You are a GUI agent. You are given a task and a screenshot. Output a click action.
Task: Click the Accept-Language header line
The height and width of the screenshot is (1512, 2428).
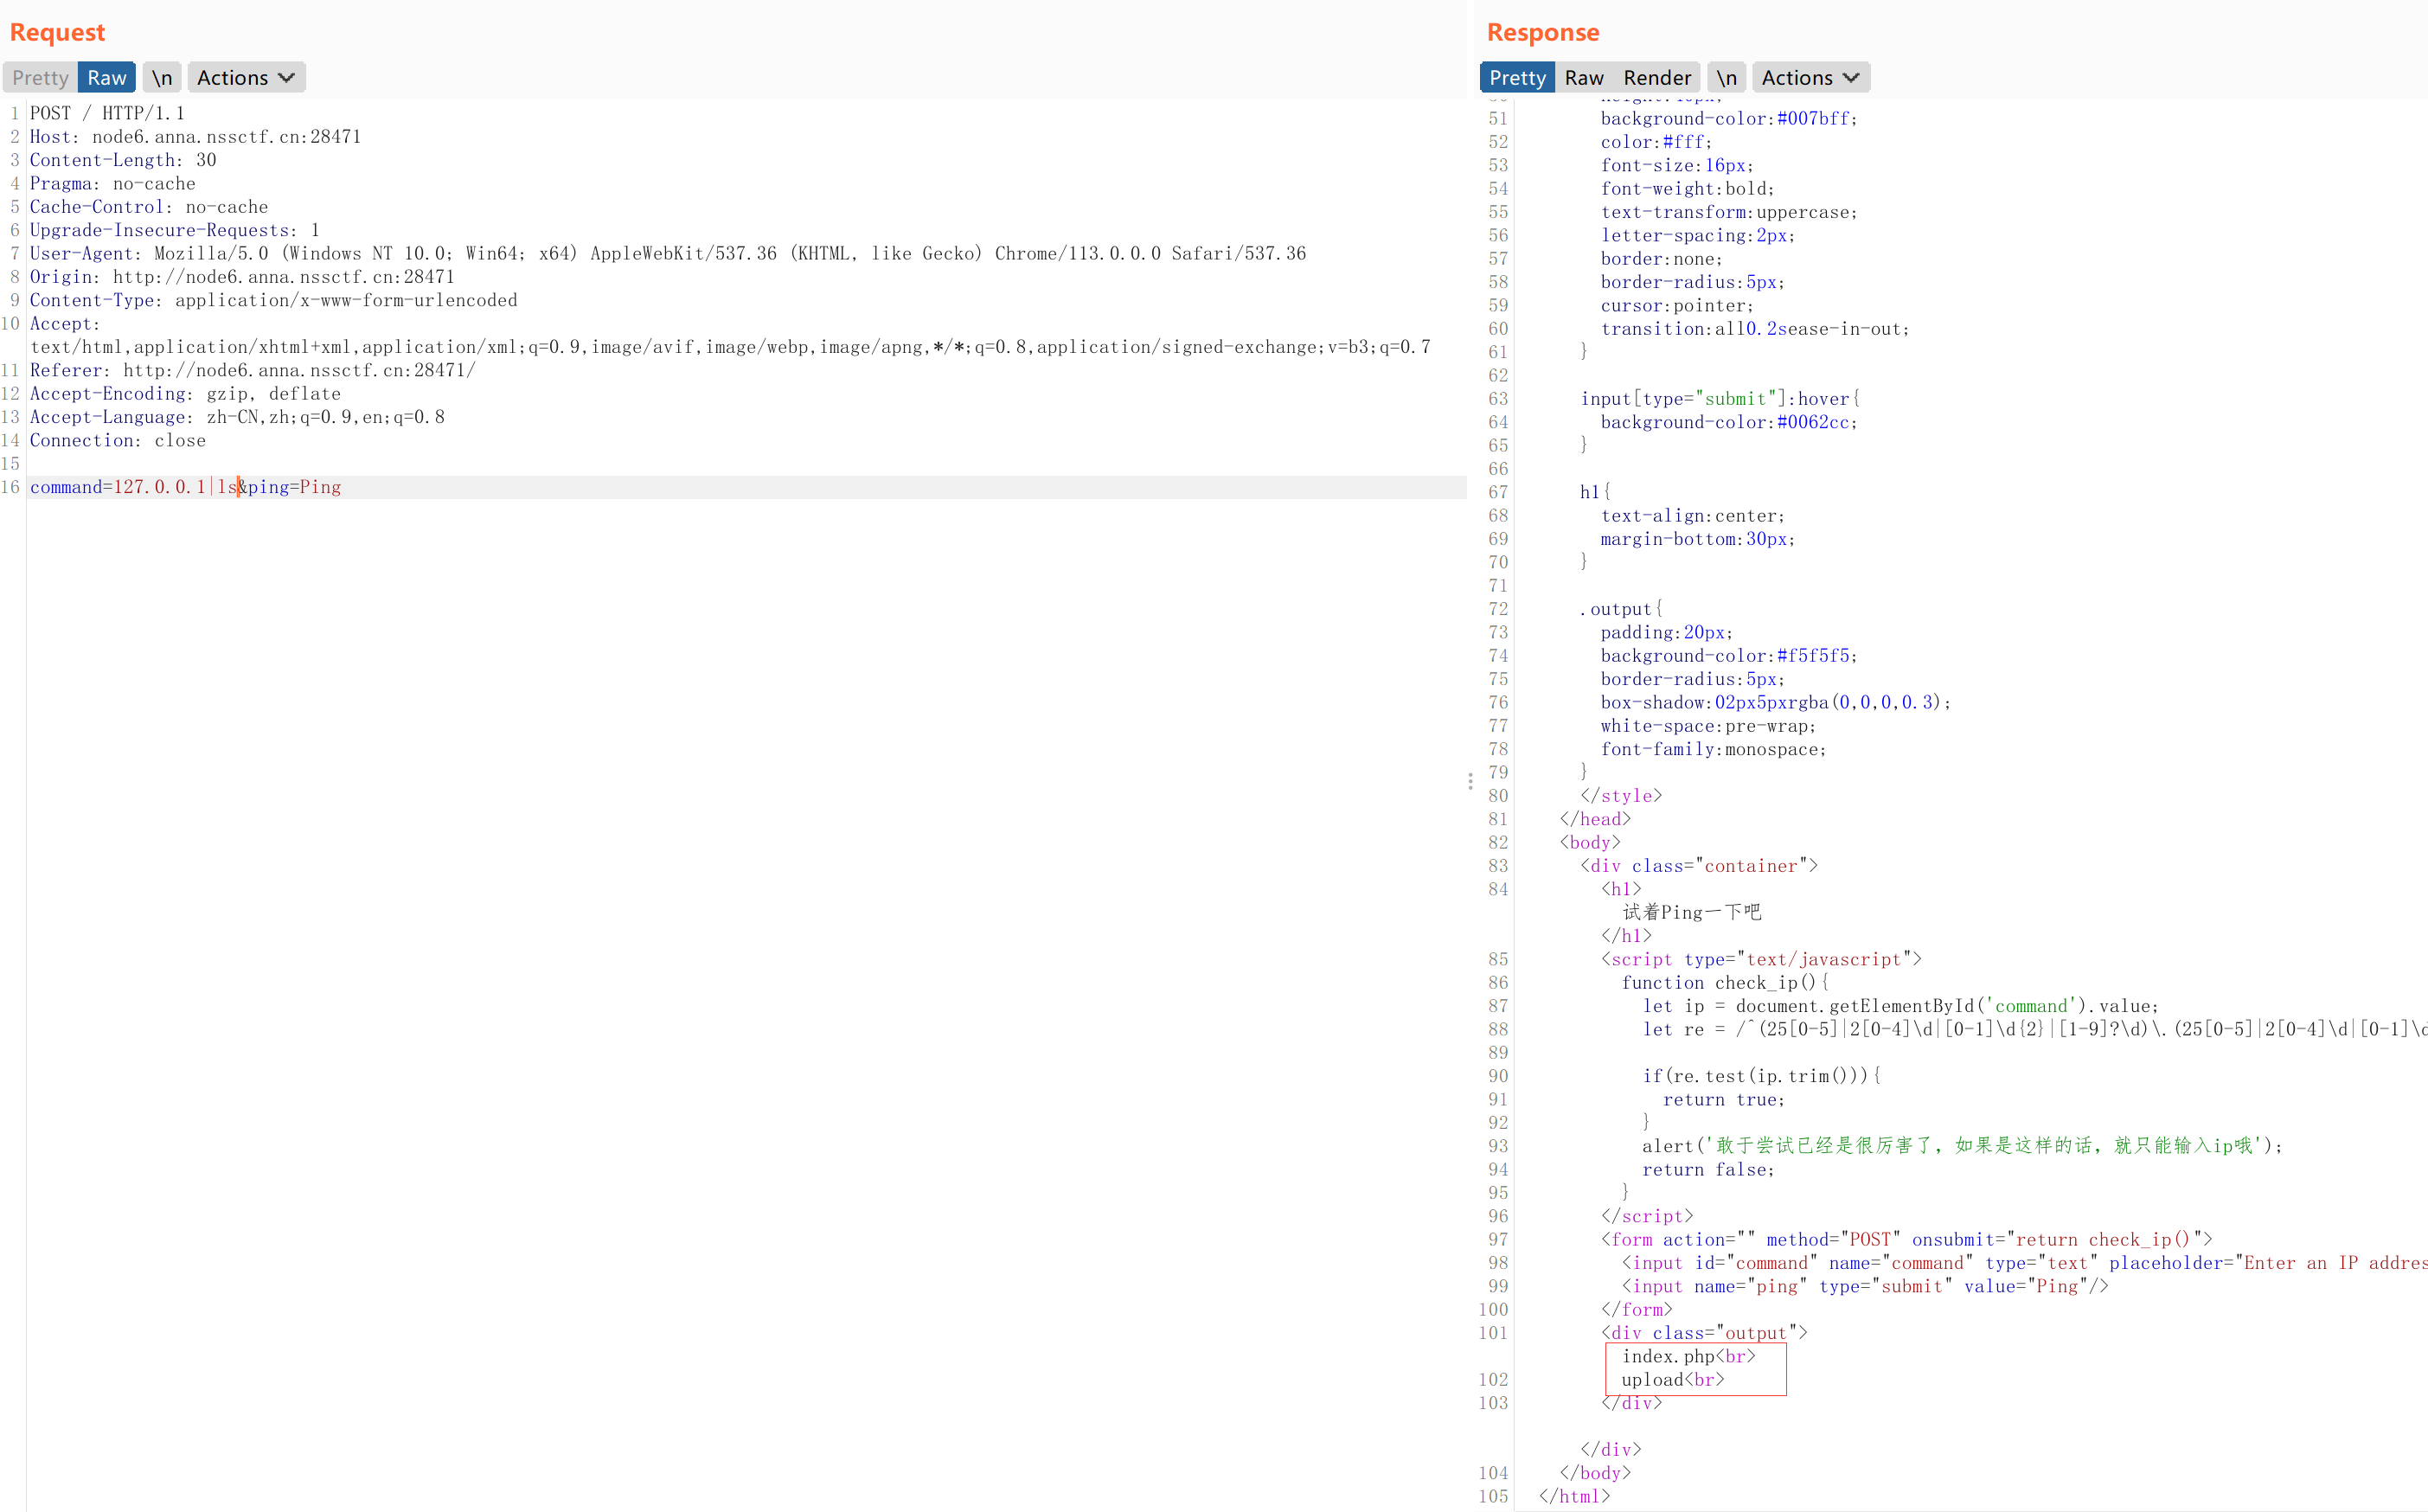click(237, 417)
